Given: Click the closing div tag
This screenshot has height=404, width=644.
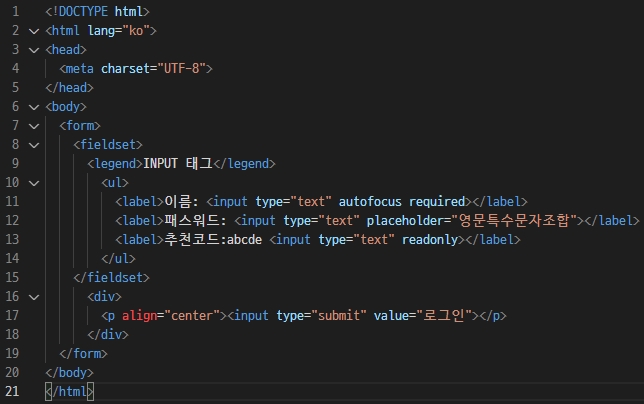Looking at the screenshot, I should coord(108,335).
